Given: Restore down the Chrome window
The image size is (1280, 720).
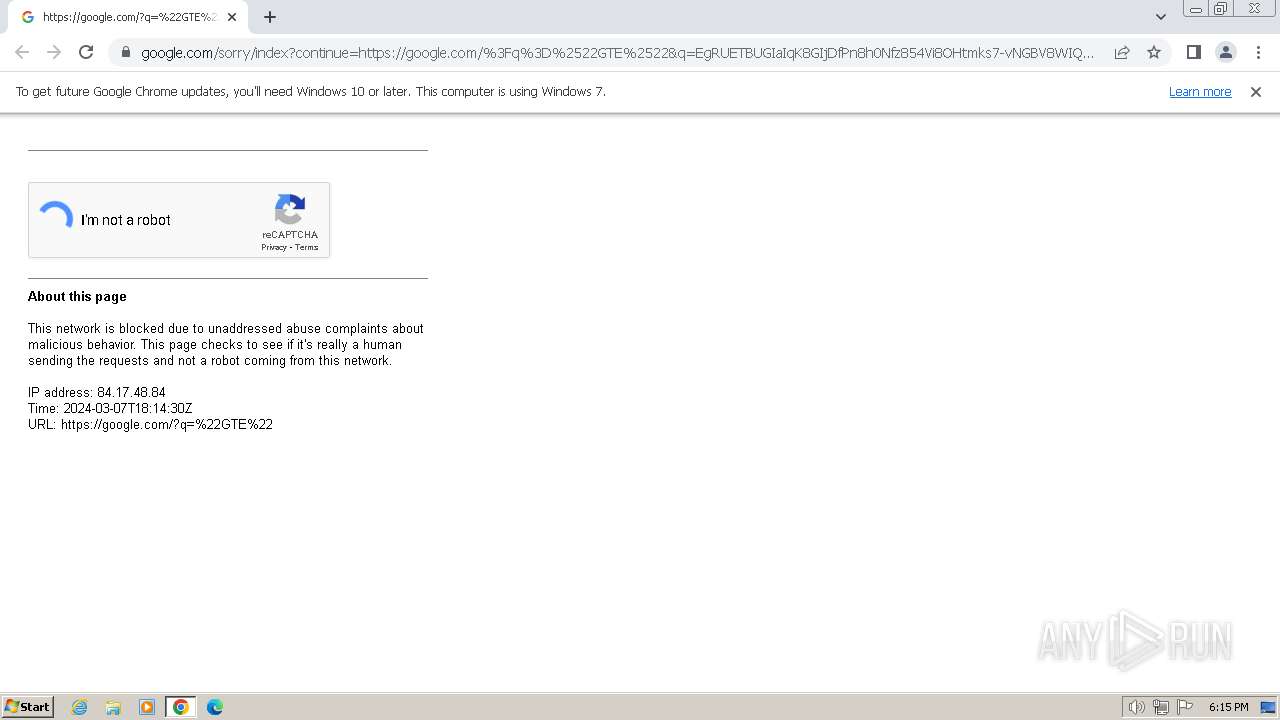Looking at the screenshot, I should (x=1221, y=9).
